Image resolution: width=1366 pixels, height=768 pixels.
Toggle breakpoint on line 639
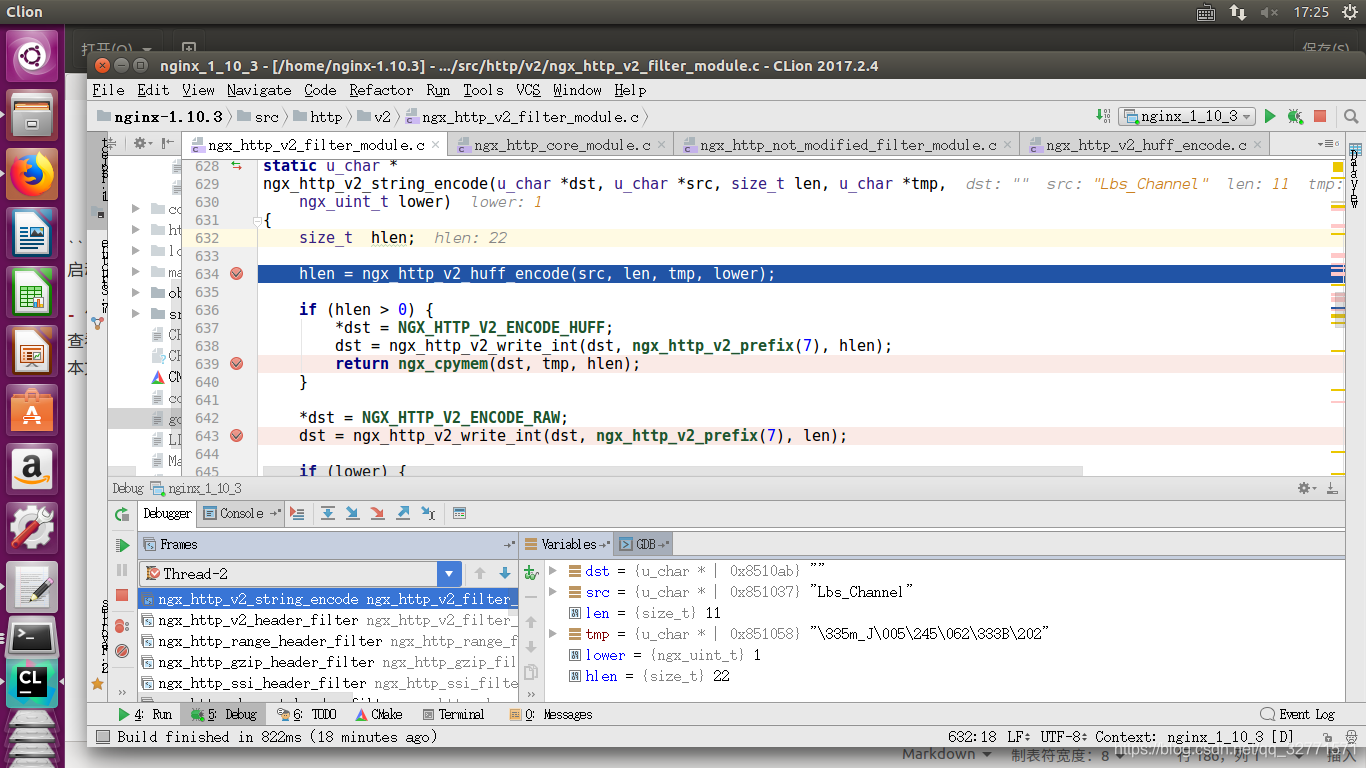point(237,364)
